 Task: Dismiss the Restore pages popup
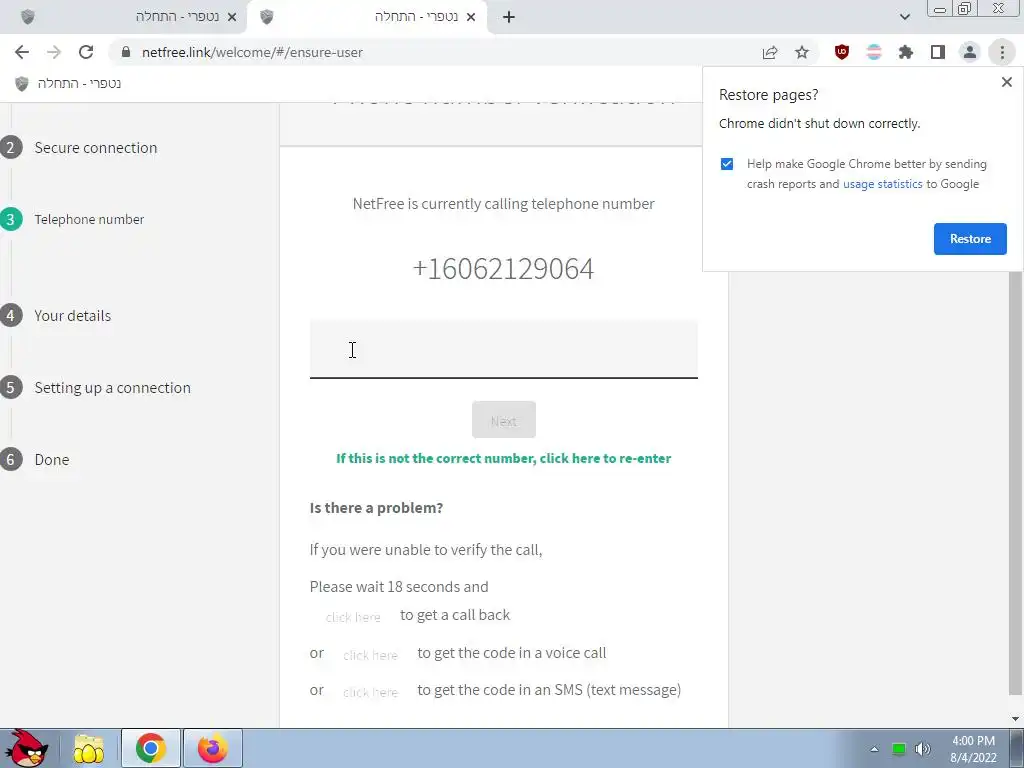[1006, 82]
